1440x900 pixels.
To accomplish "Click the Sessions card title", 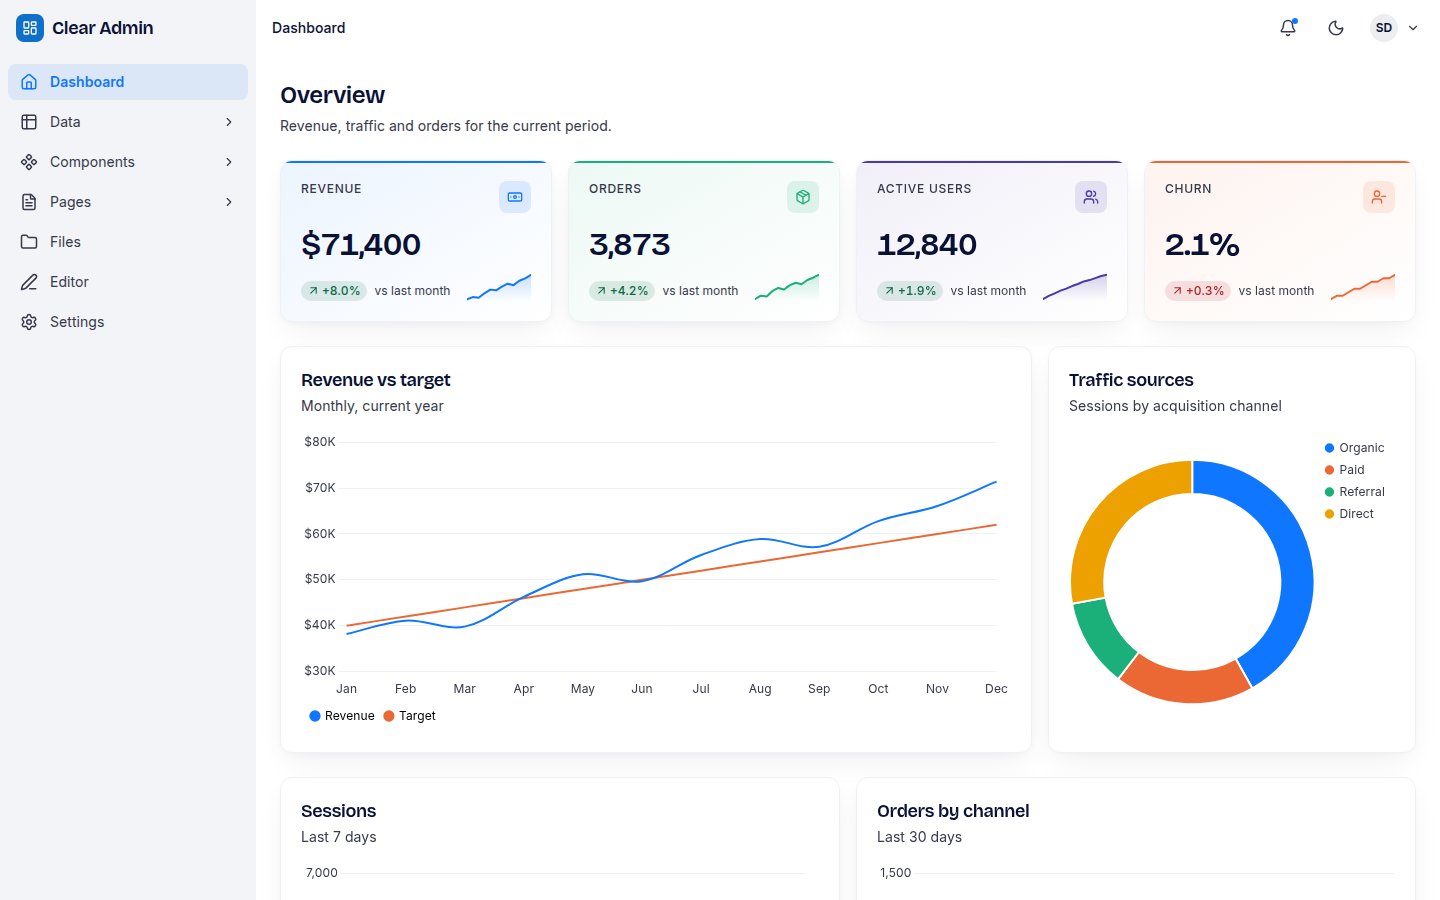I will pyautogui.click(x=339, y=811).
